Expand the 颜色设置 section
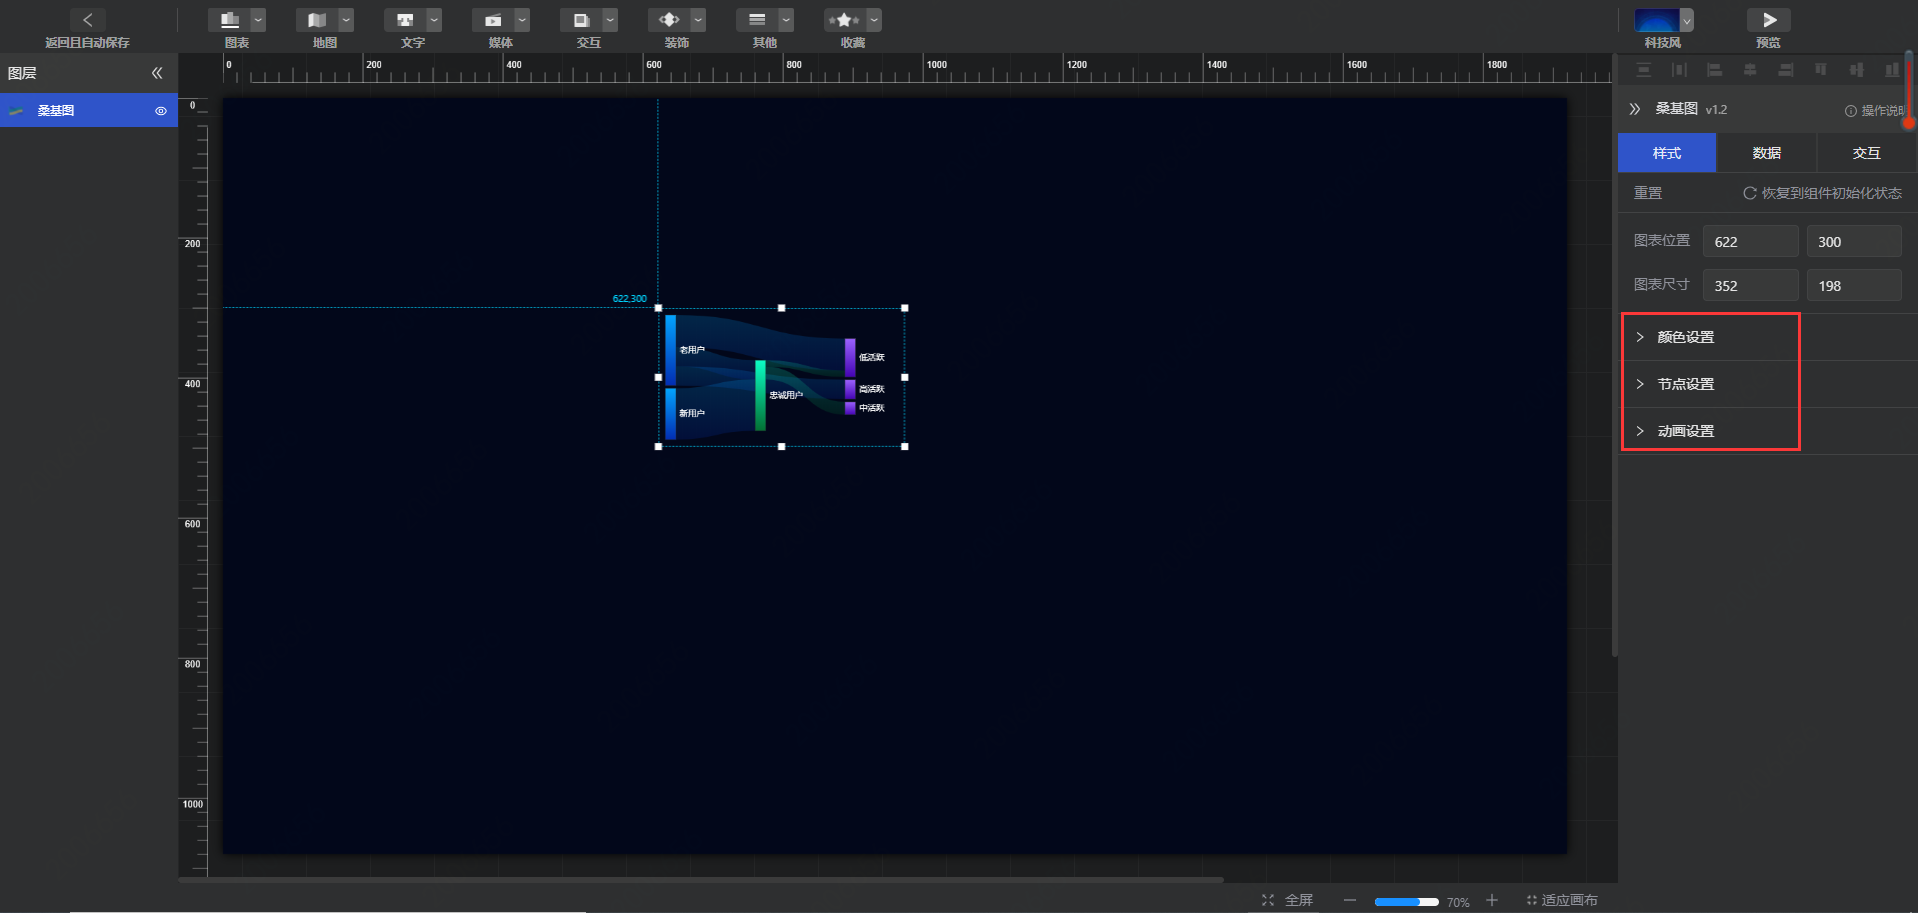The height and width of the screenshot is (913, 1918). tap(1768, 337)
